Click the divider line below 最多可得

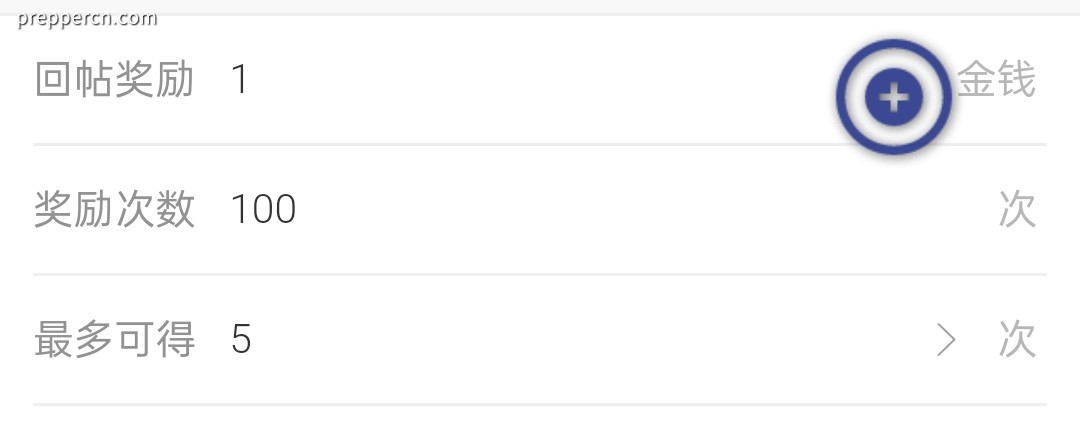[540, 404]
